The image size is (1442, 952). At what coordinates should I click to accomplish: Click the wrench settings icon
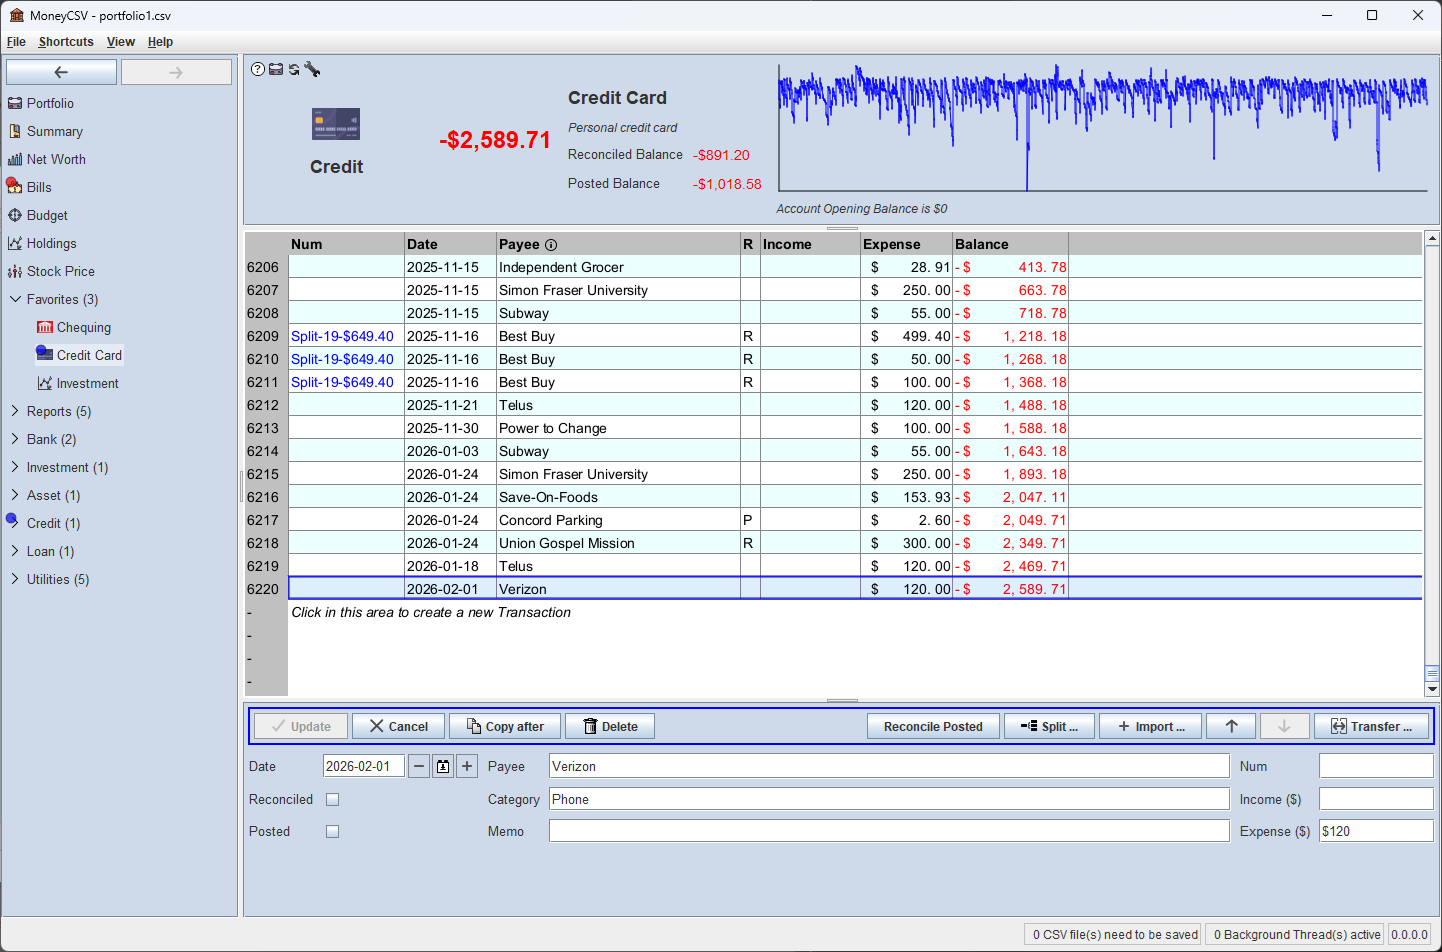click(312, 69)
